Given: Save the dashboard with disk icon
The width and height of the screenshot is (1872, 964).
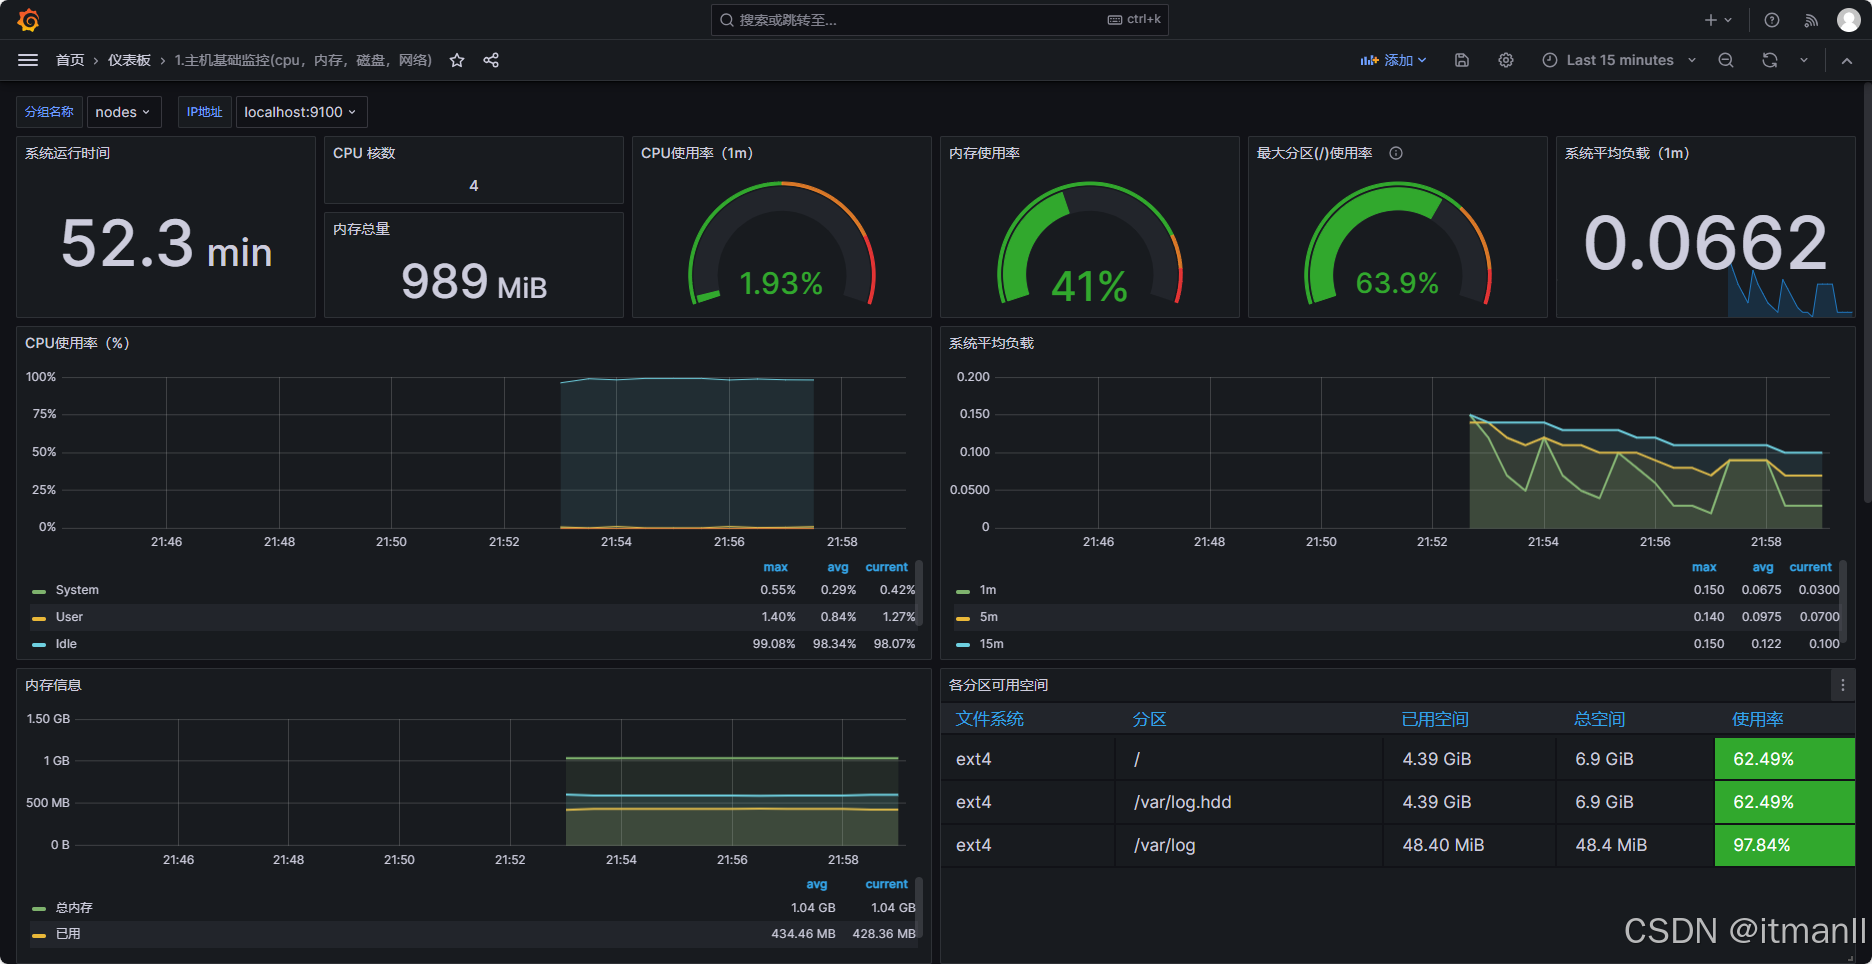Looking at the screenshot, I should click(1462, 60).
